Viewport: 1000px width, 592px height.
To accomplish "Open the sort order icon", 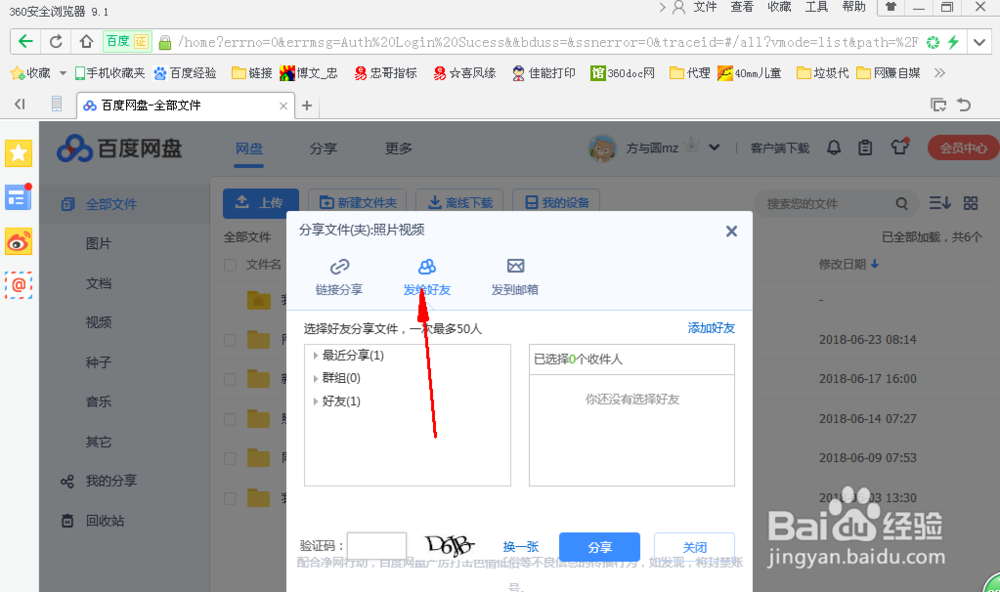I will [939, 203].
